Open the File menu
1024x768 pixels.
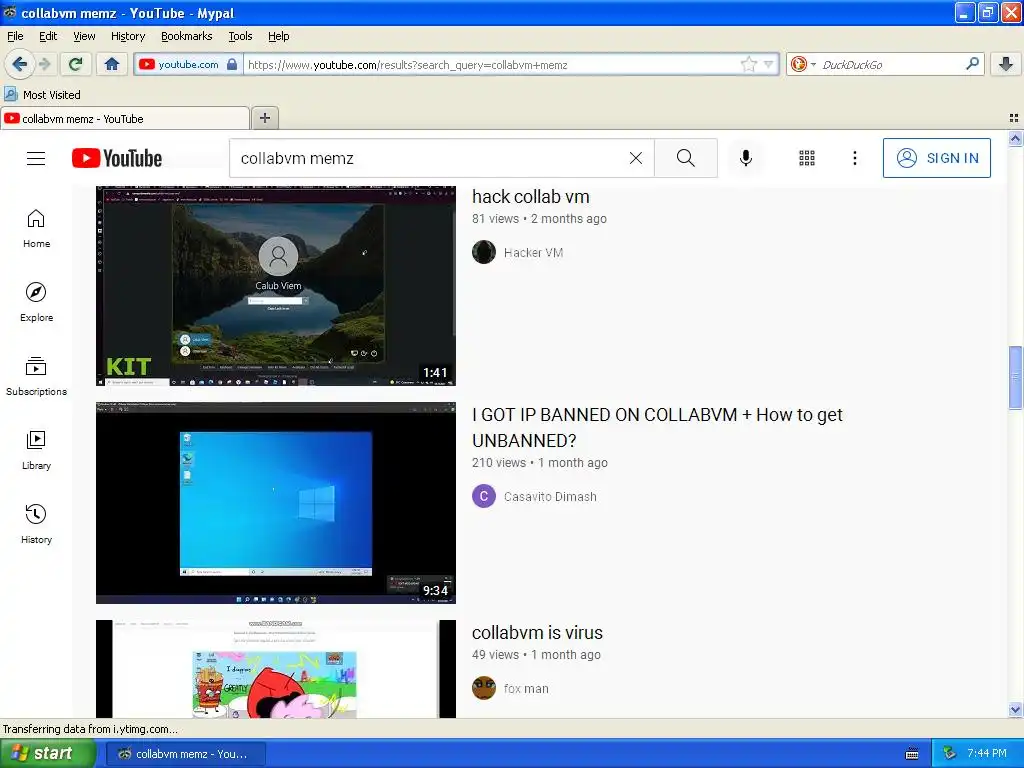point(15,36)
